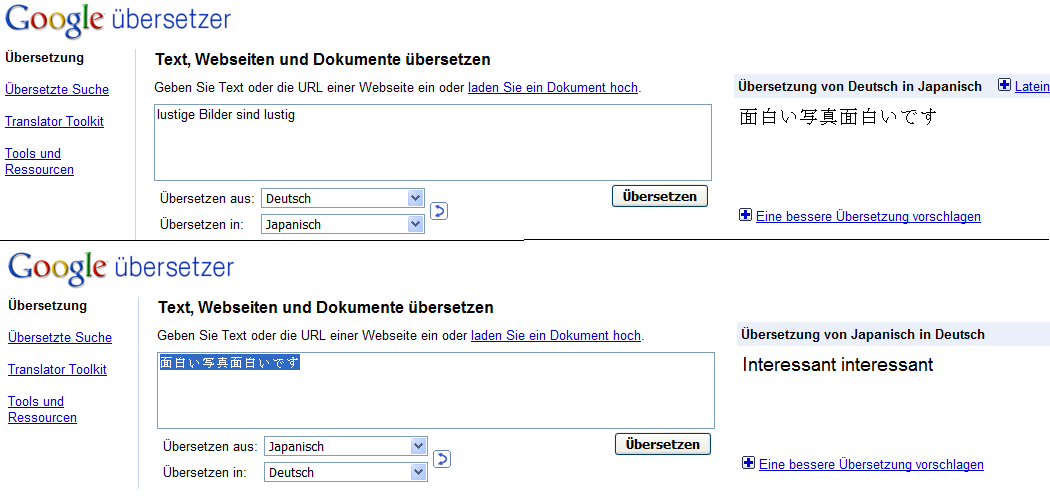The height and width of the screenshot is (502, 1050).
Task: Open the 'Übersetzen aus' Deutsch dropdown
Action: click(343, 199)
